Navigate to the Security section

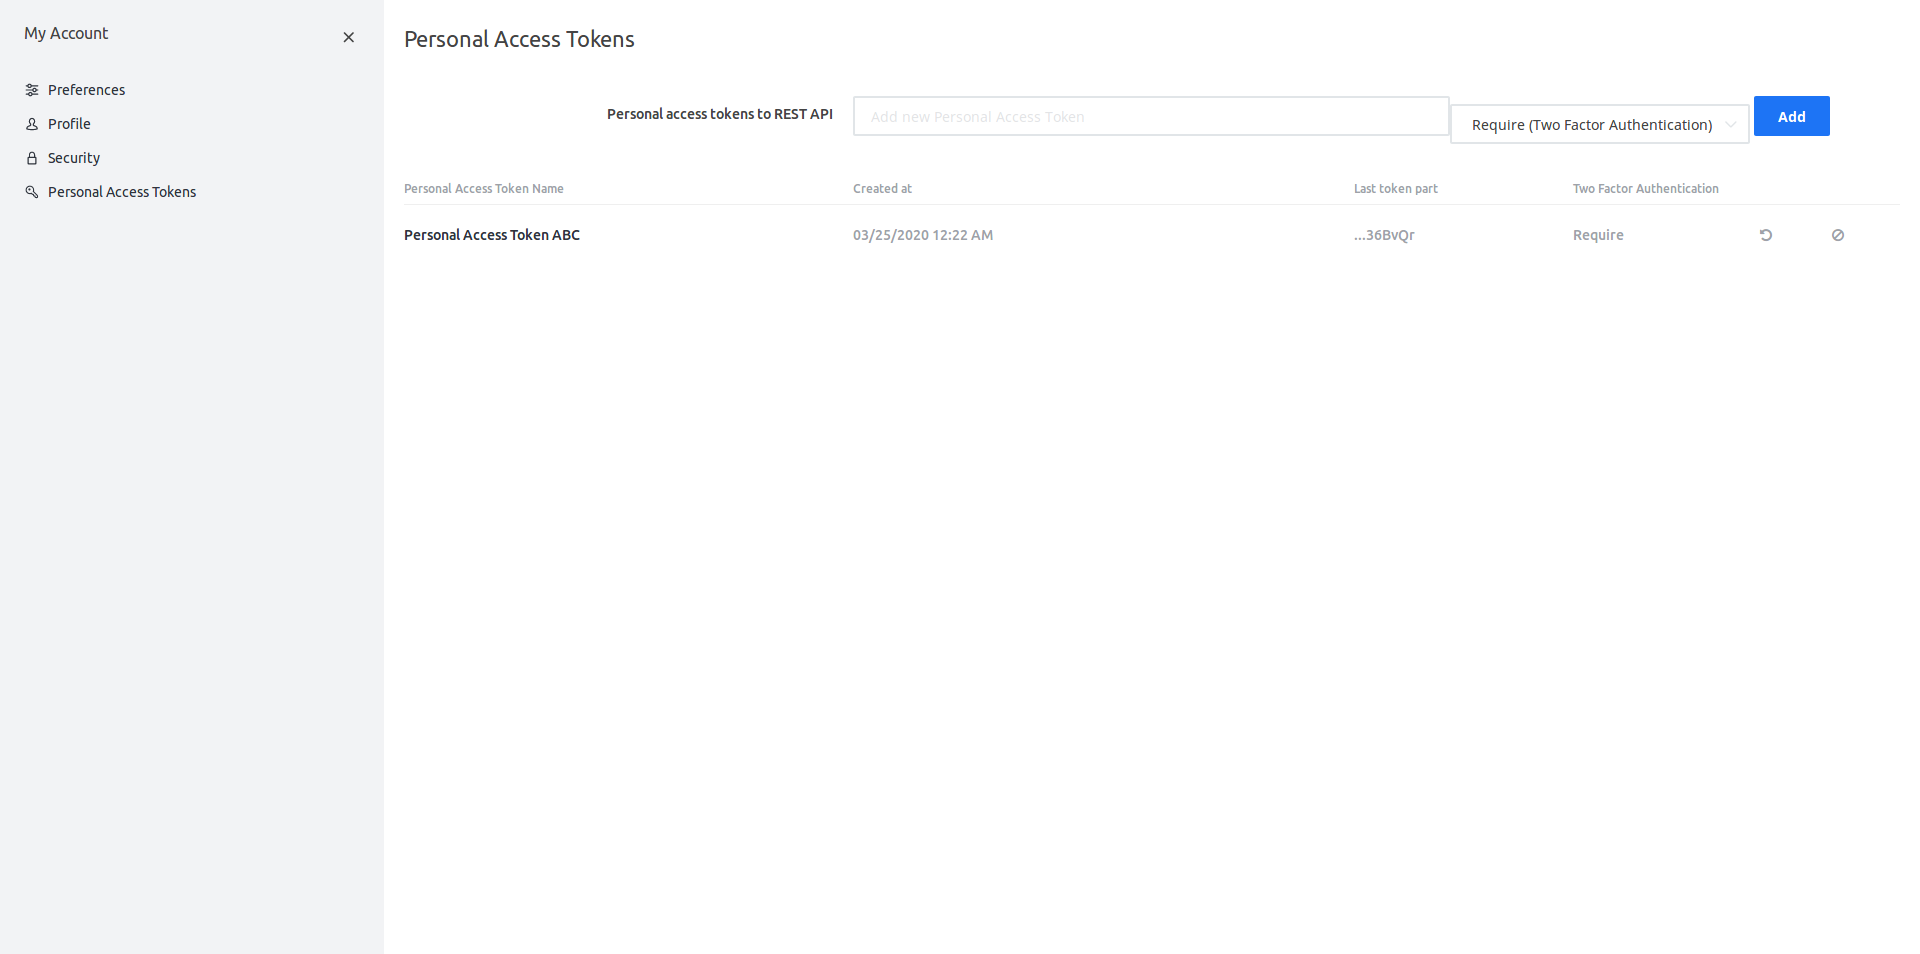(x=73, y=157)
